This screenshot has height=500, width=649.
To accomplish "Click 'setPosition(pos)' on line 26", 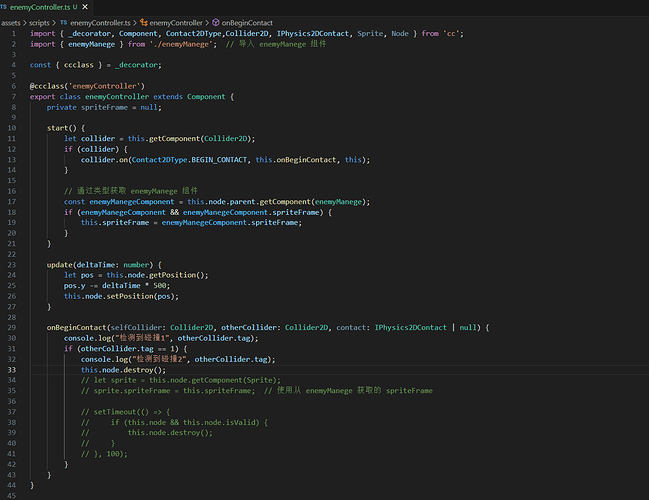I will [x=140, y=296].
